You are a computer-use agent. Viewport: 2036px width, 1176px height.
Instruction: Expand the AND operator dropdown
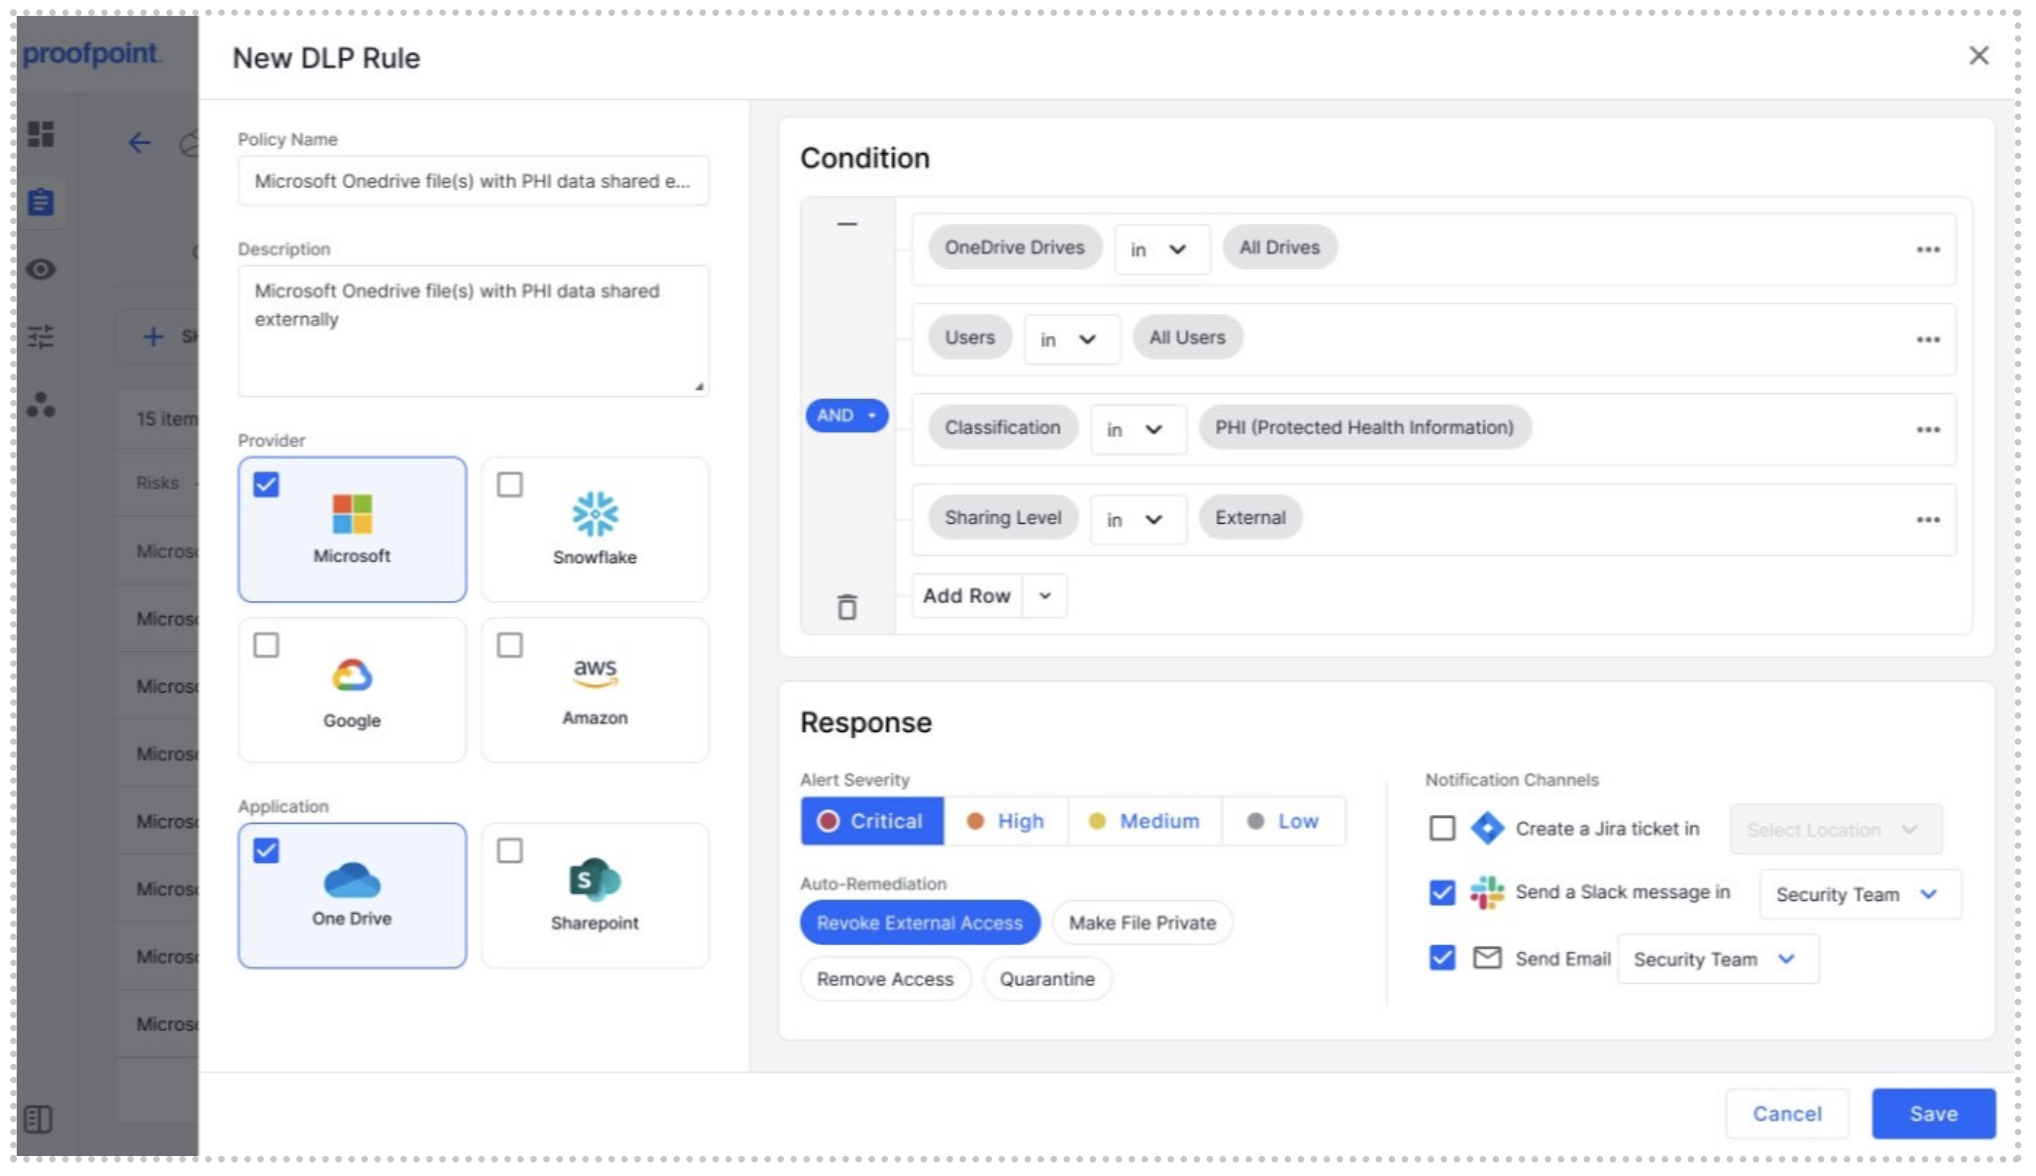click(847, 415)
